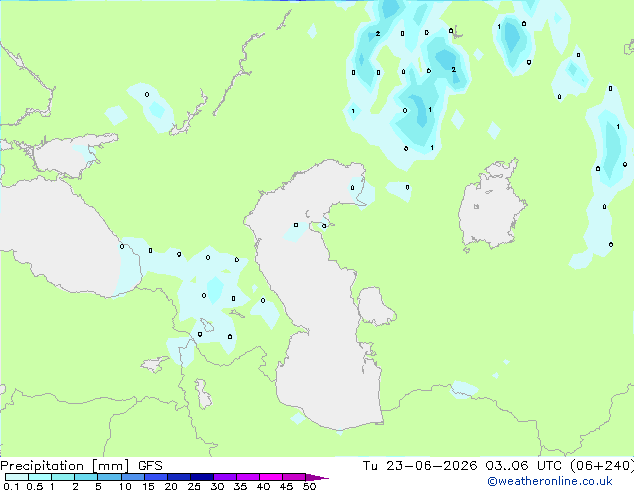Click the 1–2 mm legend color swatch
The image size is (634, 490).
pos(63,477)
